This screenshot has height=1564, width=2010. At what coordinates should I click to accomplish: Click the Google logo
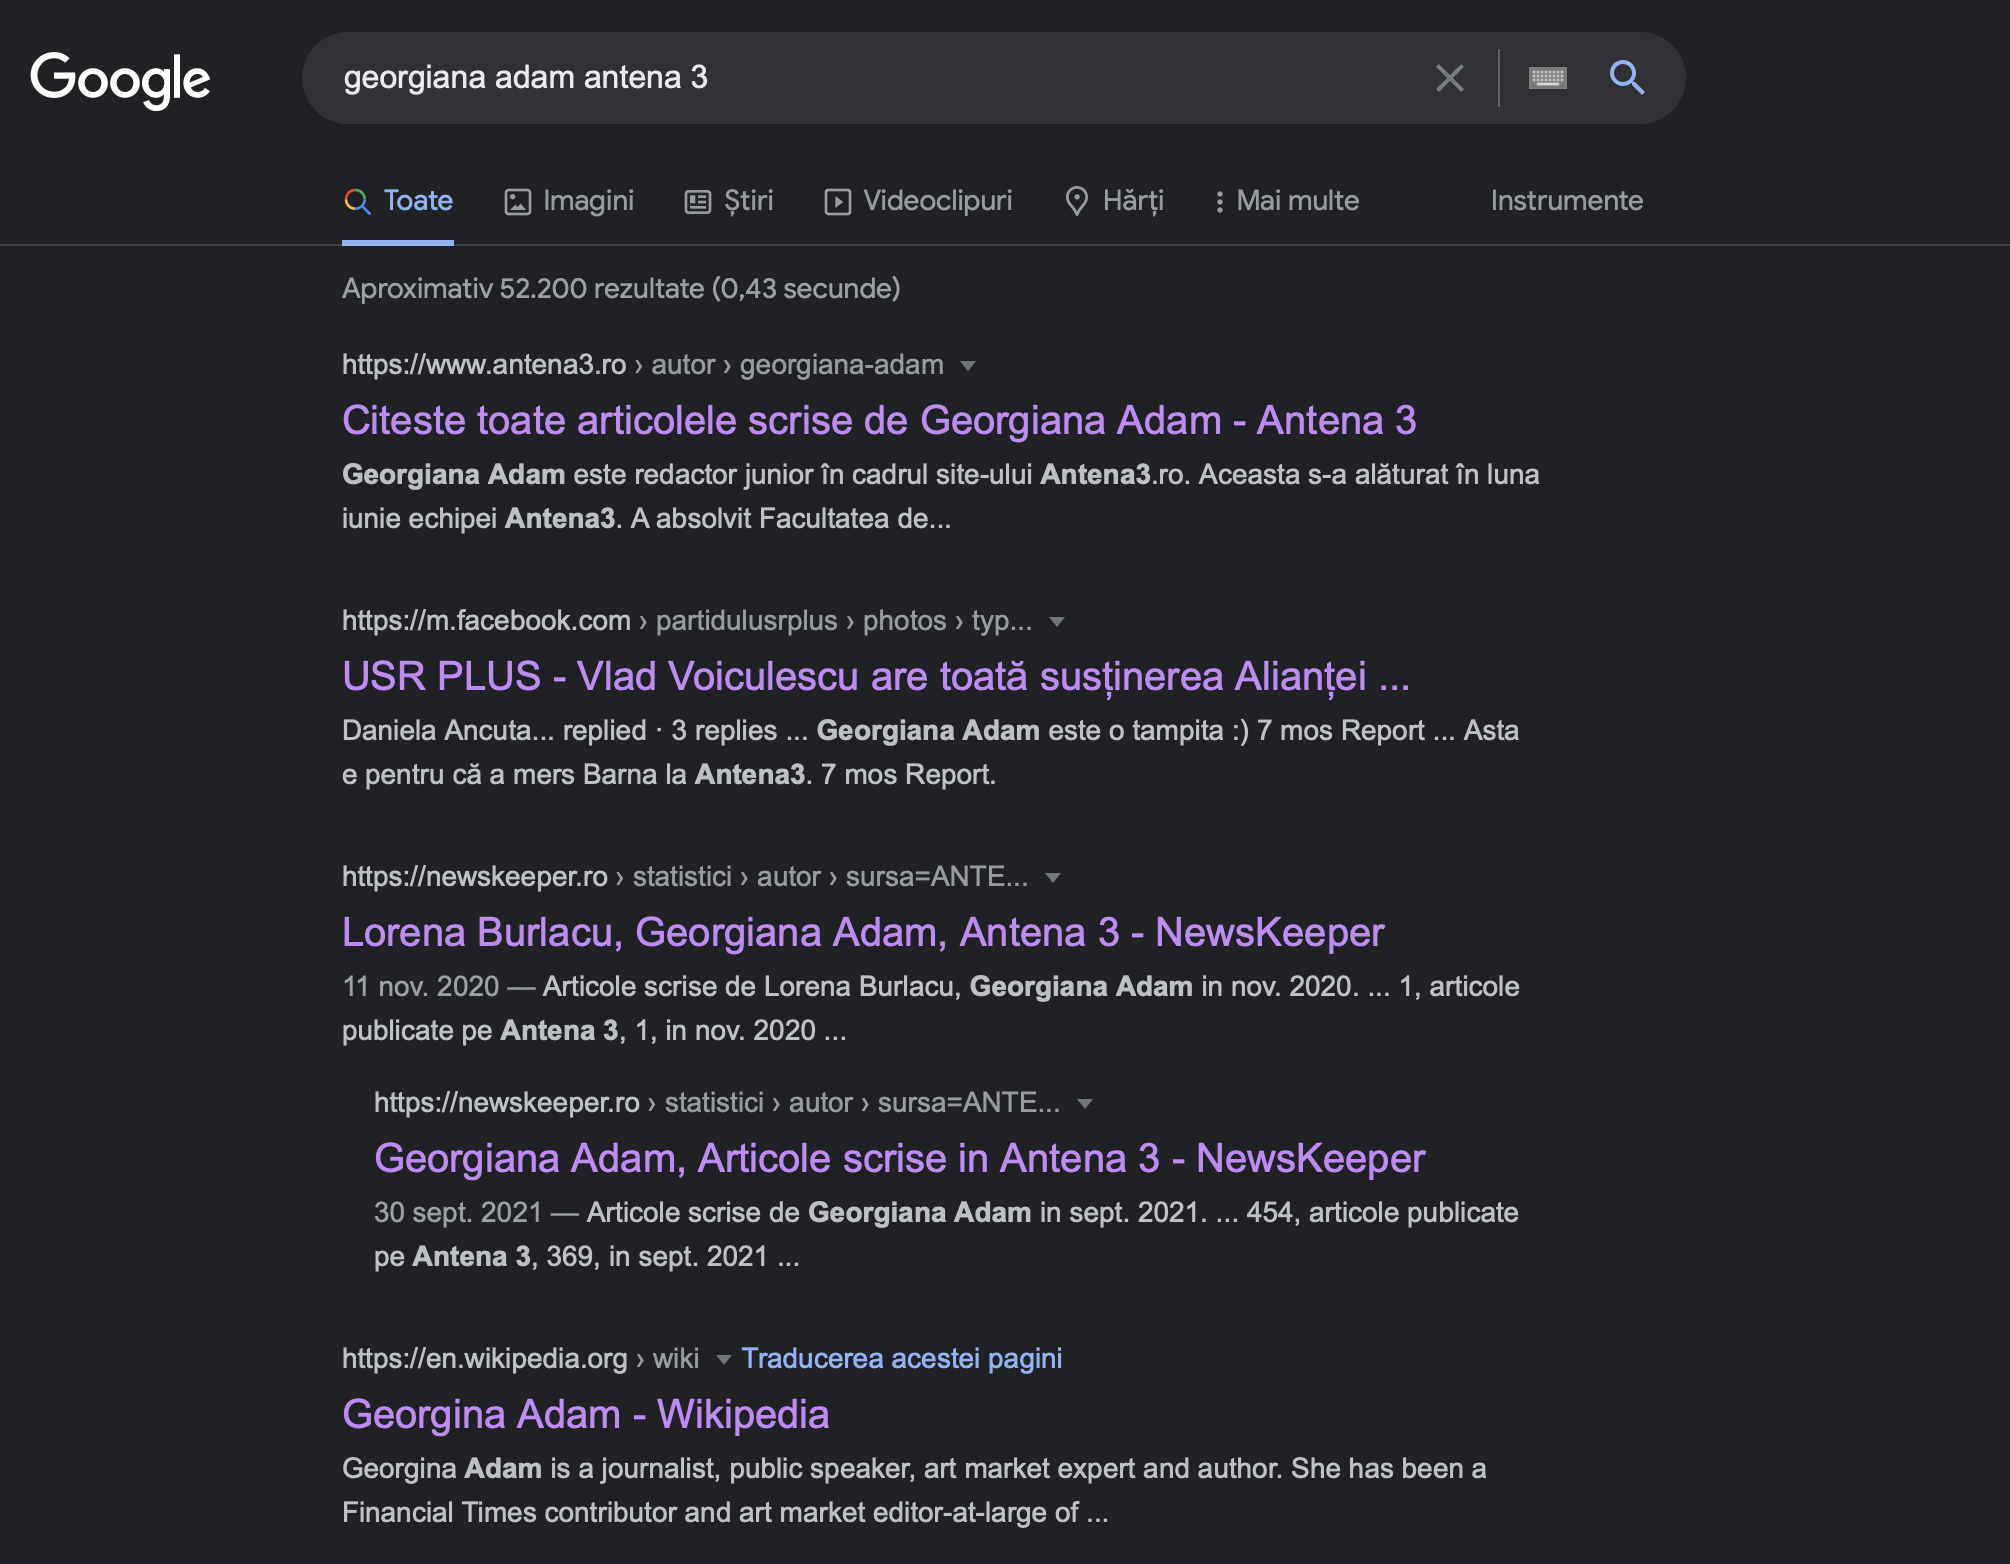click(120, 79)
